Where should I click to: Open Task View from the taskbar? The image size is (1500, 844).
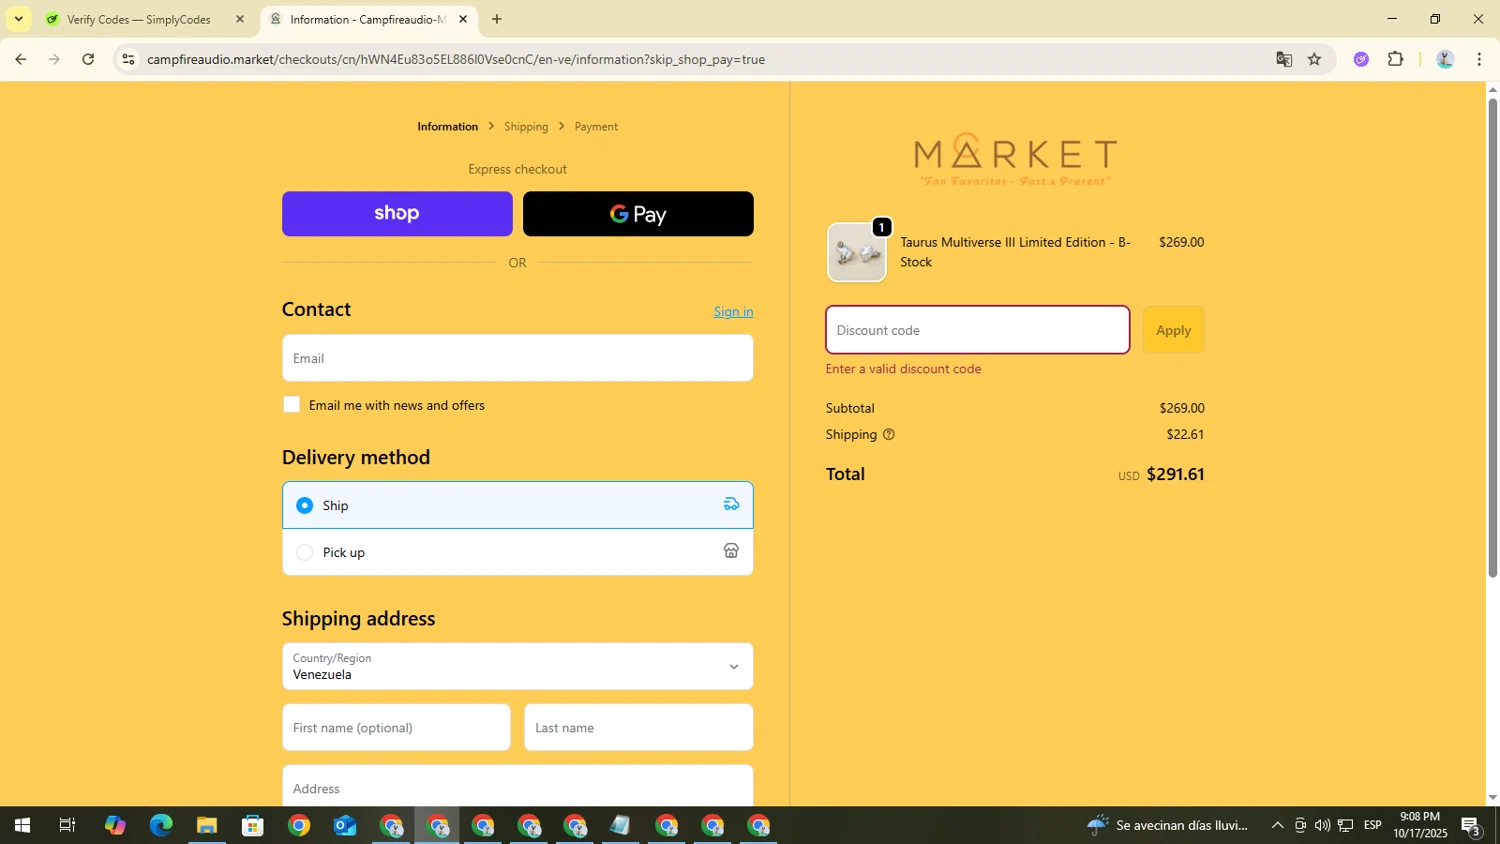67,826
